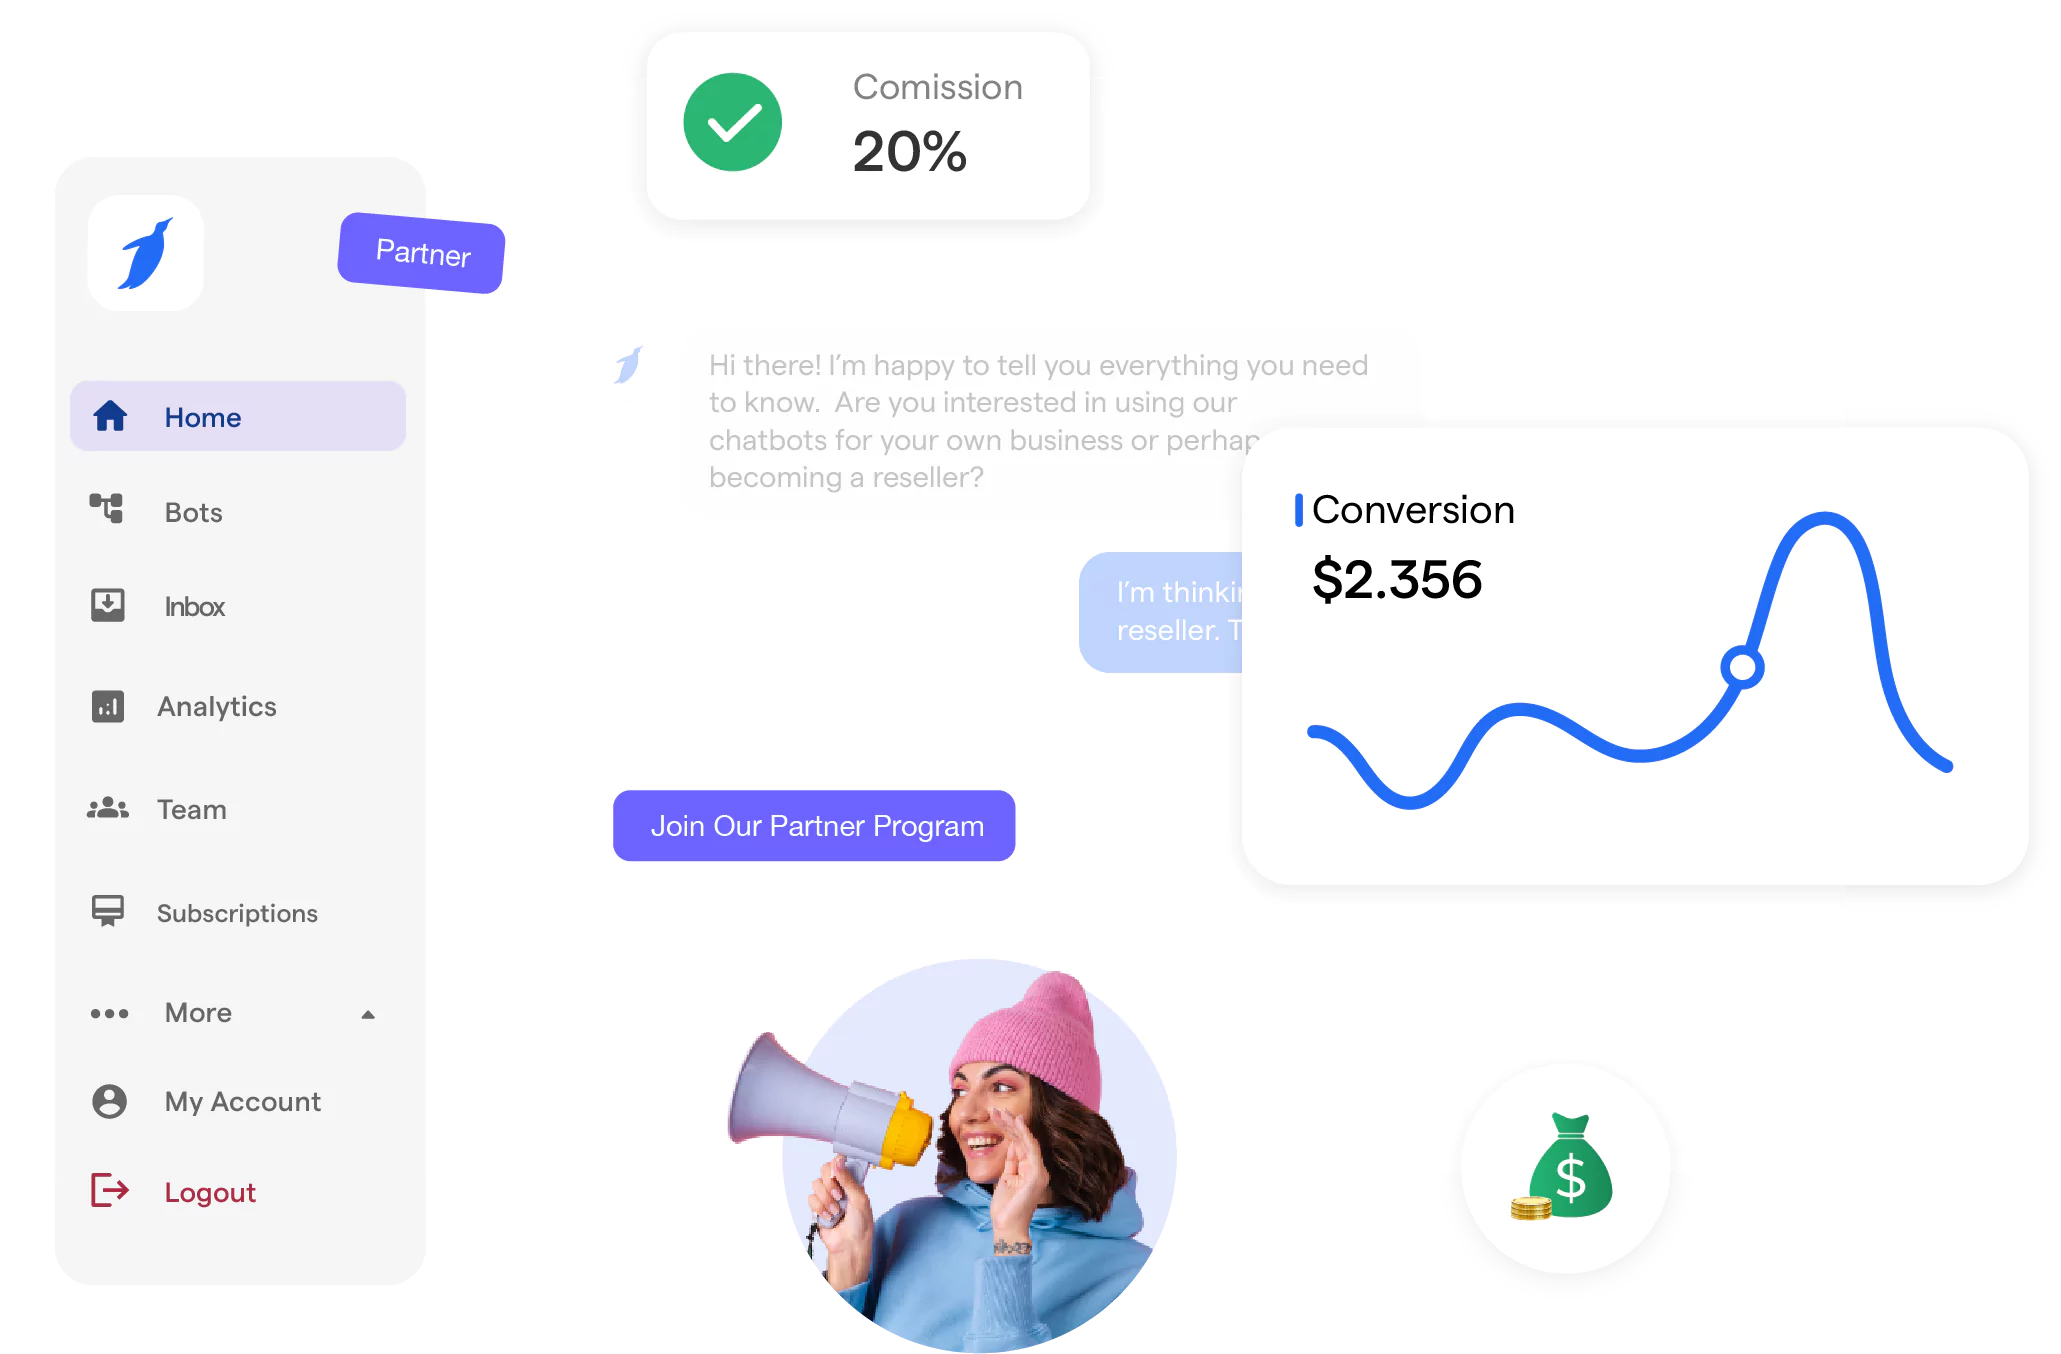Click the app logo bird icon

145,254
